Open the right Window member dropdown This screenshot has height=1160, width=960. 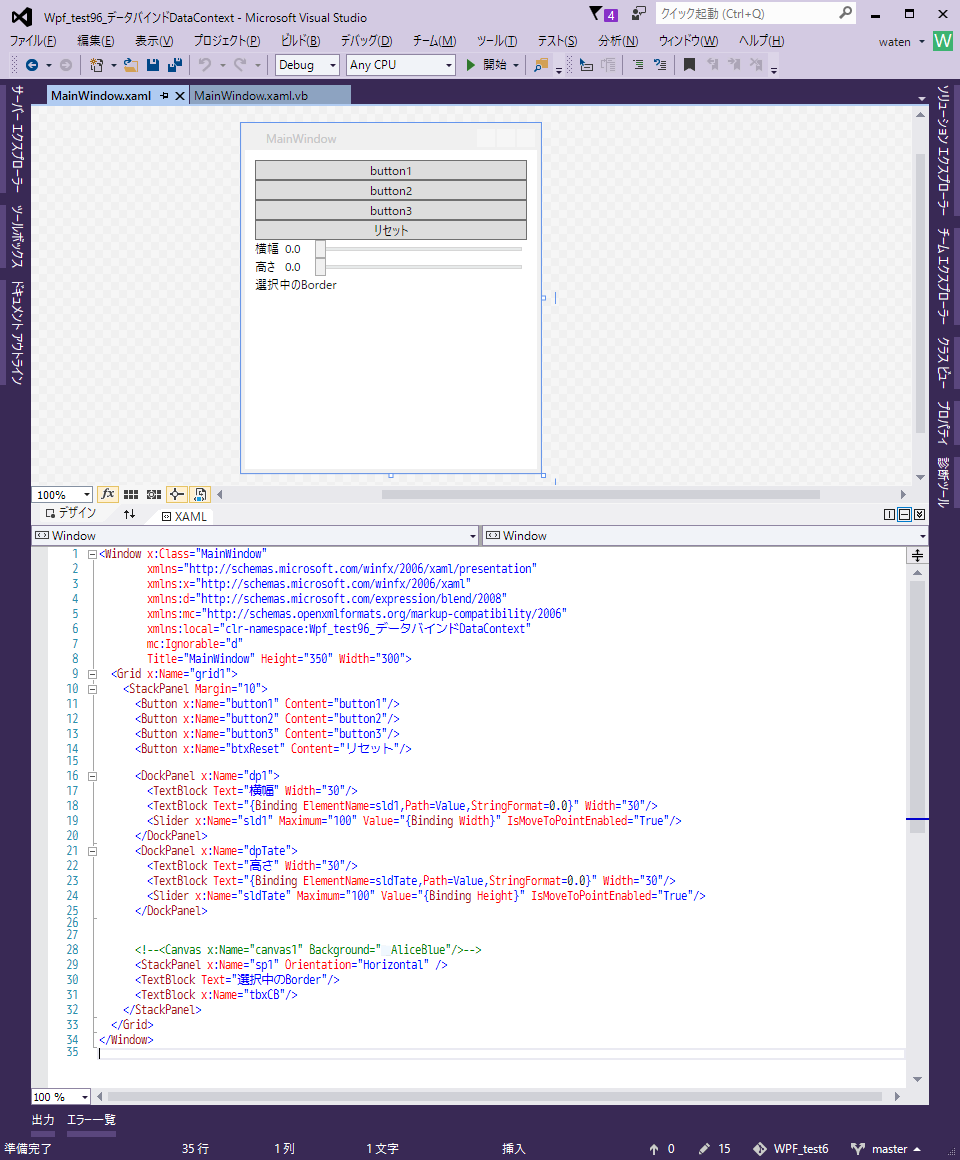[x=706, y=536]
